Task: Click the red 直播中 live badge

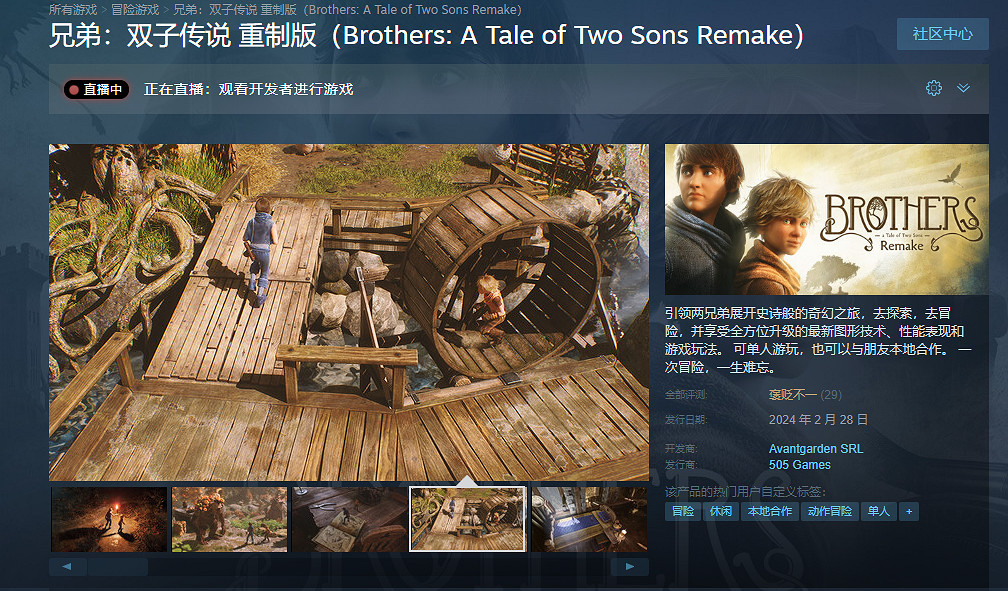Action: point(96,89)
